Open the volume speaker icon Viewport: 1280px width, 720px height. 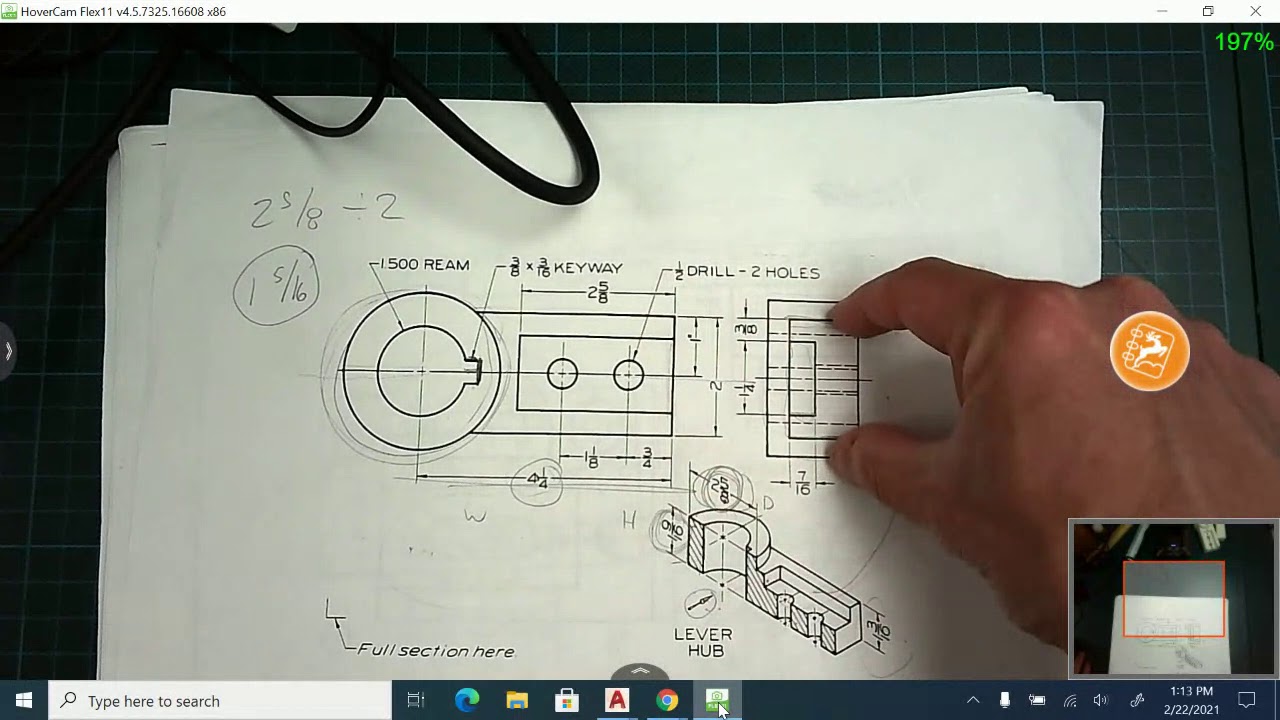1101,701
